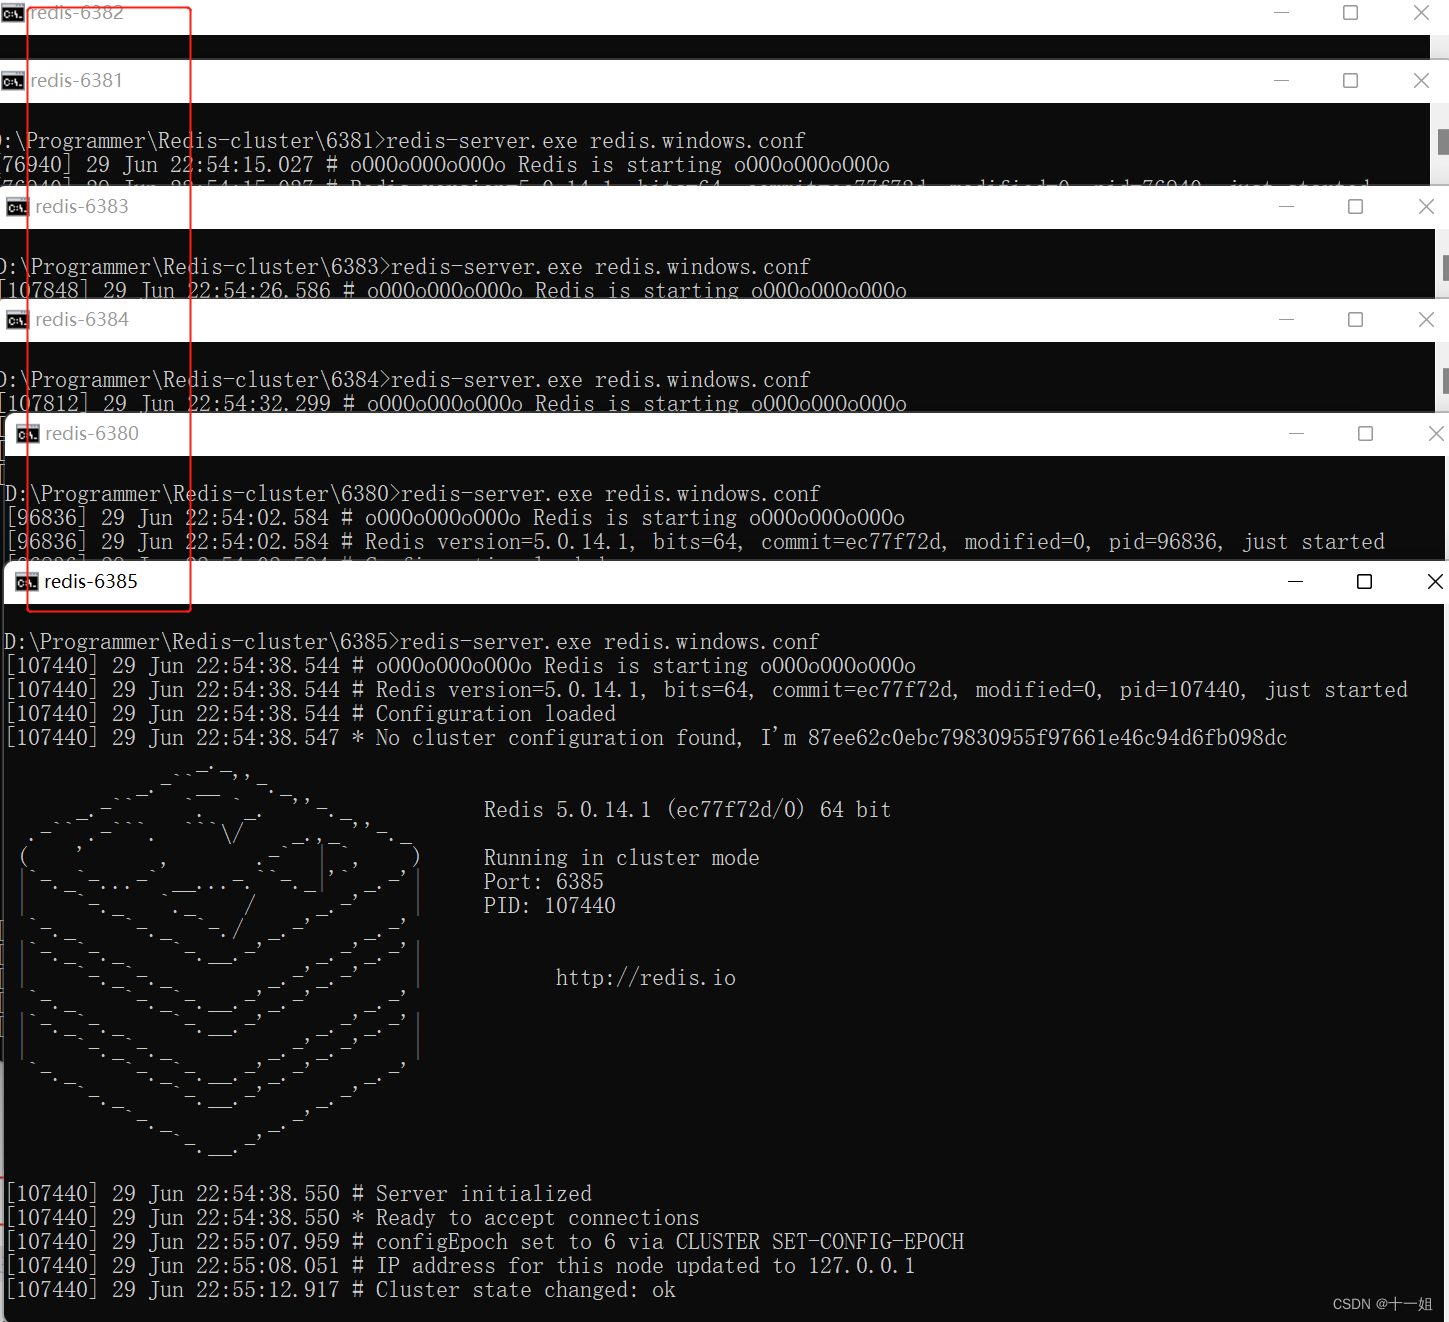
Task: Select the redis-6383 title bar text
Action: tap(82, 206)
